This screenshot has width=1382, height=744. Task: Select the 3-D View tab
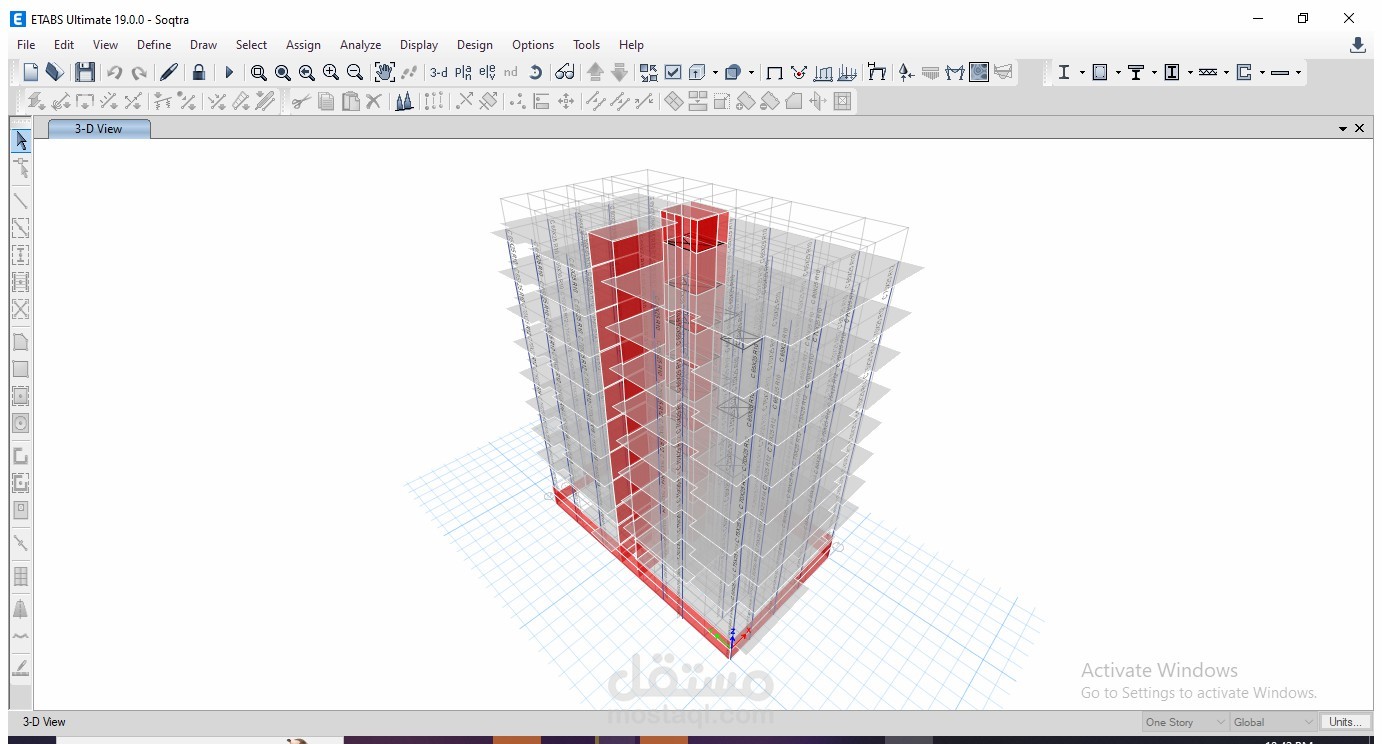[99, 129]
